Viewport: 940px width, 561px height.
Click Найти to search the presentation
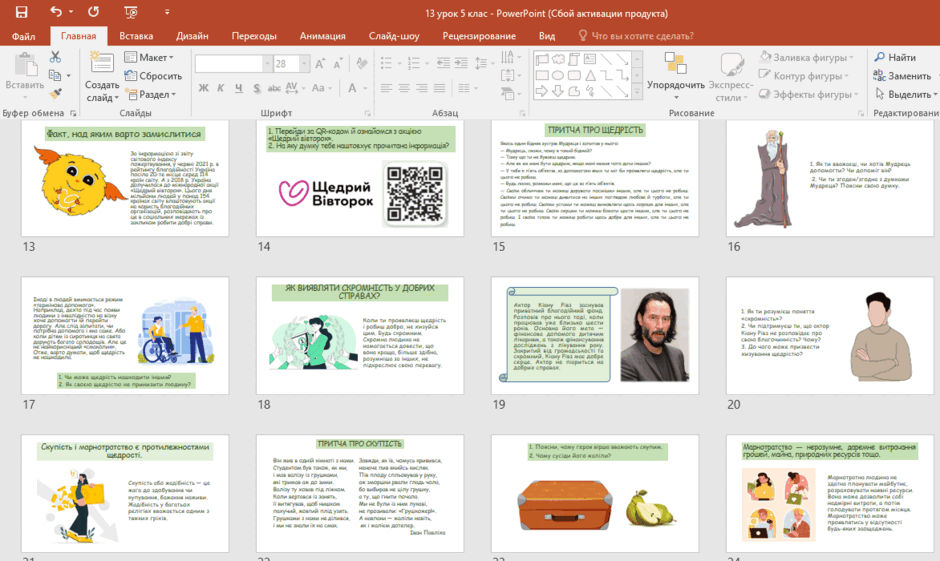point(895,58)
